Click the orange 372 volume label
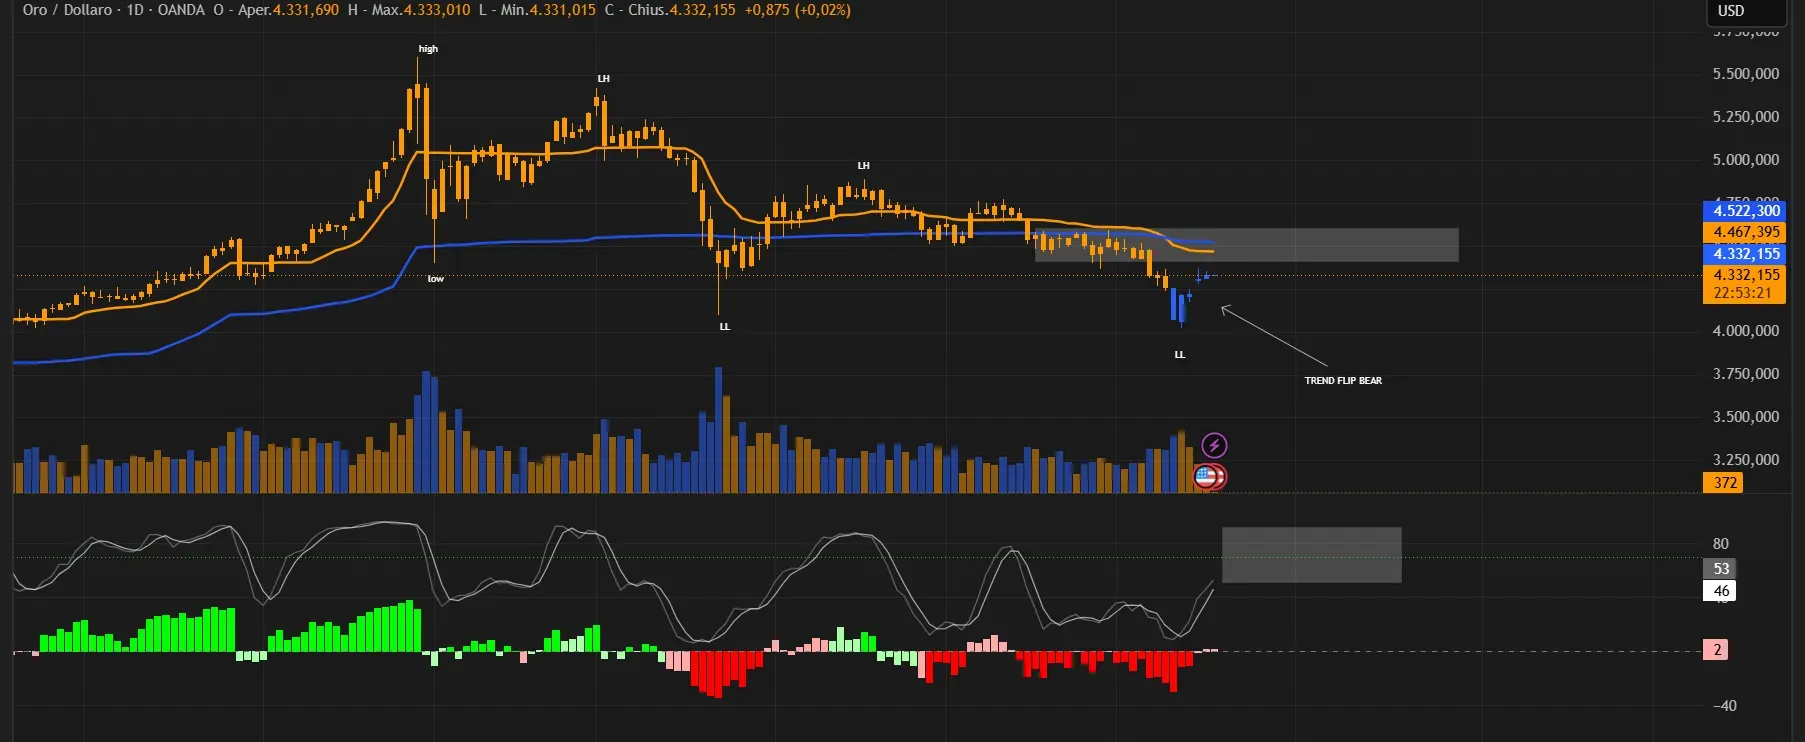The height and width of the screenshot is (742, 1805). pos(1724,482)
